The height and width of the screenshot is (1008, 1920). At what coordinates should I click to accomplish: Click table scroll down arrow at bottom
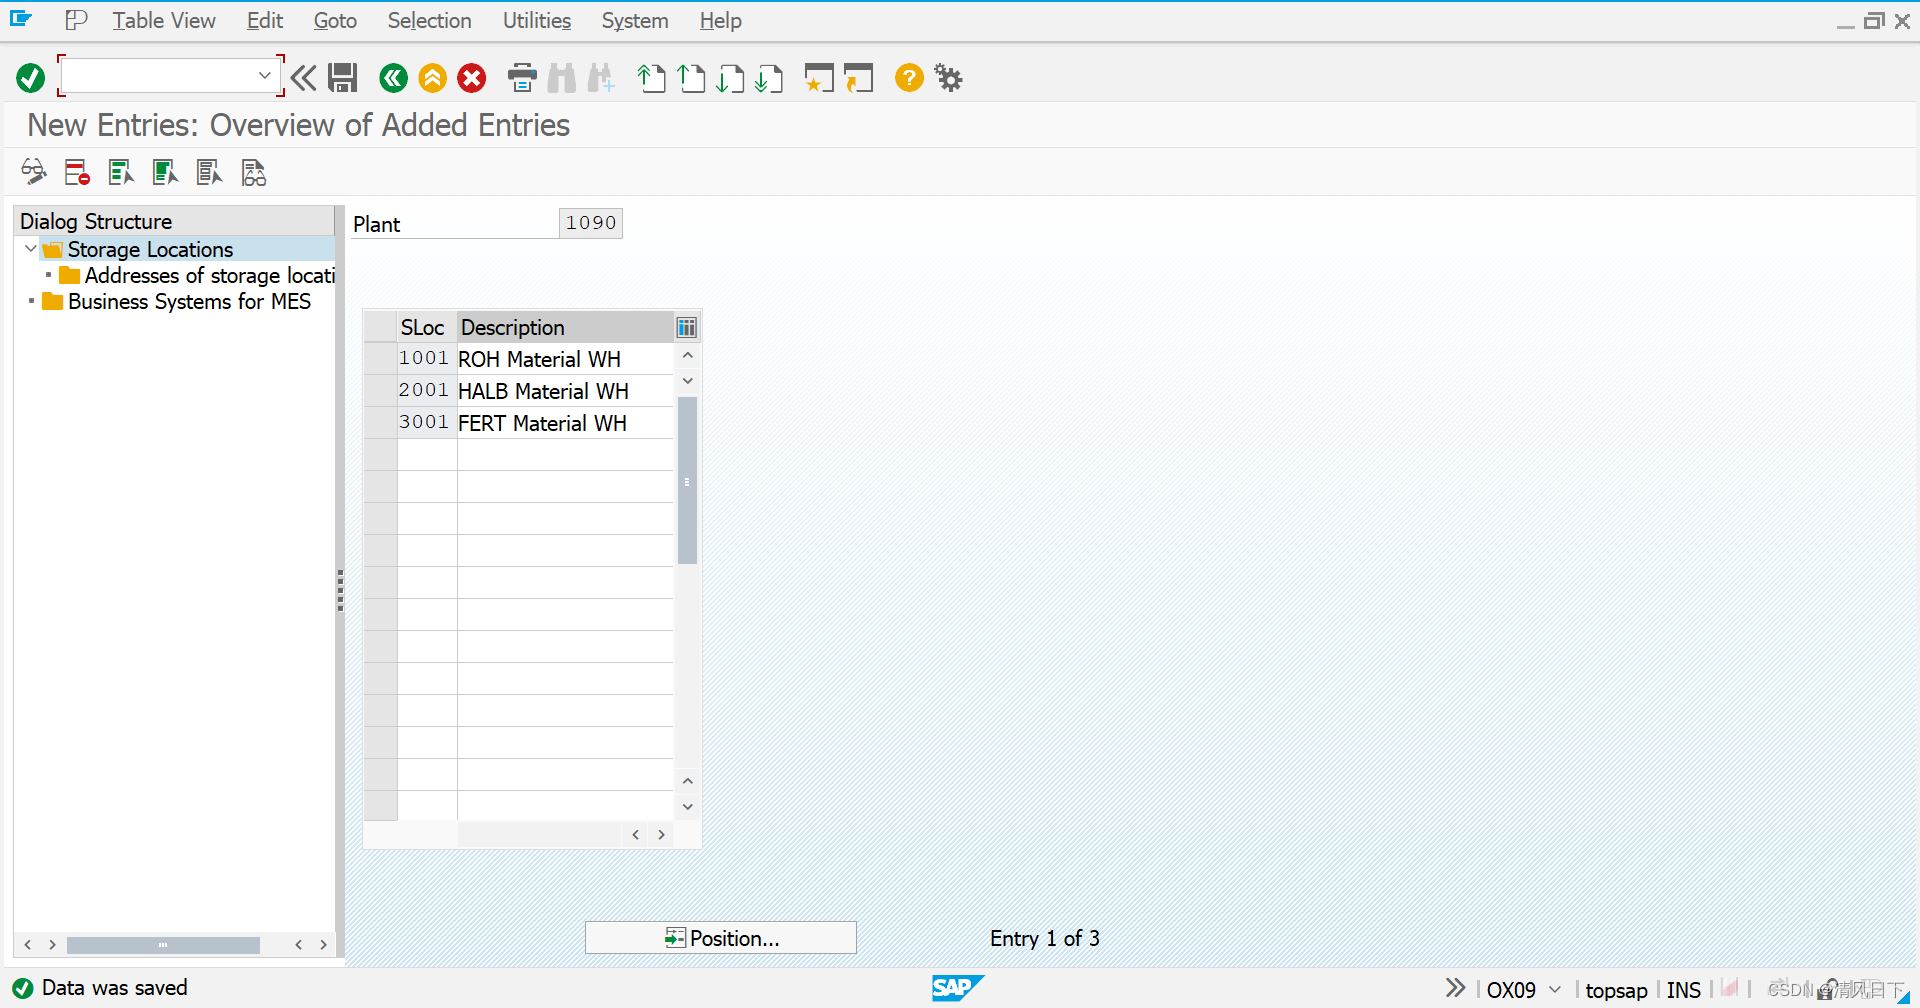click(688, 806)
